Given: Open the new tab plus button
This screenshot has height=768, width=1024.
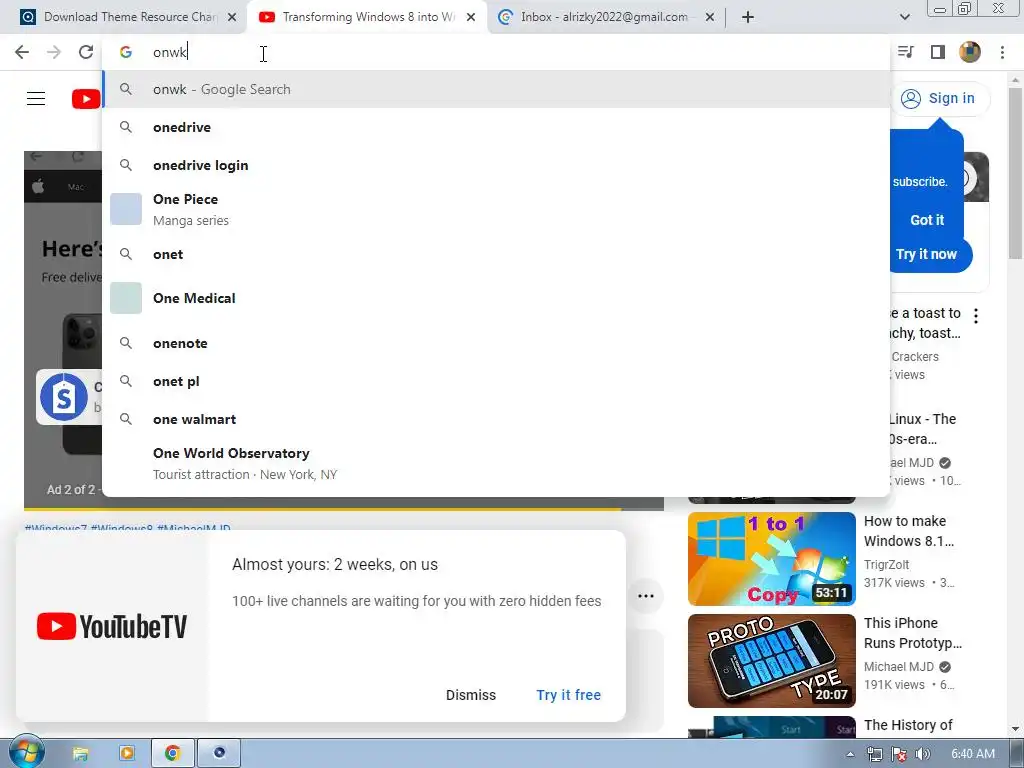Looking at the screenshot, I should (748, 17).
